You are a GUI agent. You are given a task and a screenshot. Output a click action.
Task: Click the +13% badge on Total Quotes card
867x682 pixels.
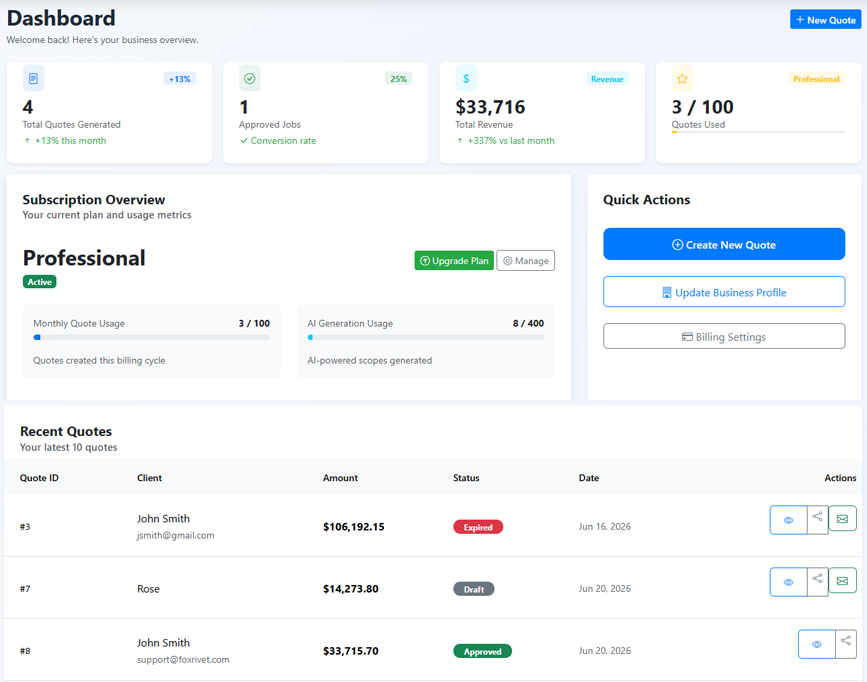coord(180,79)
